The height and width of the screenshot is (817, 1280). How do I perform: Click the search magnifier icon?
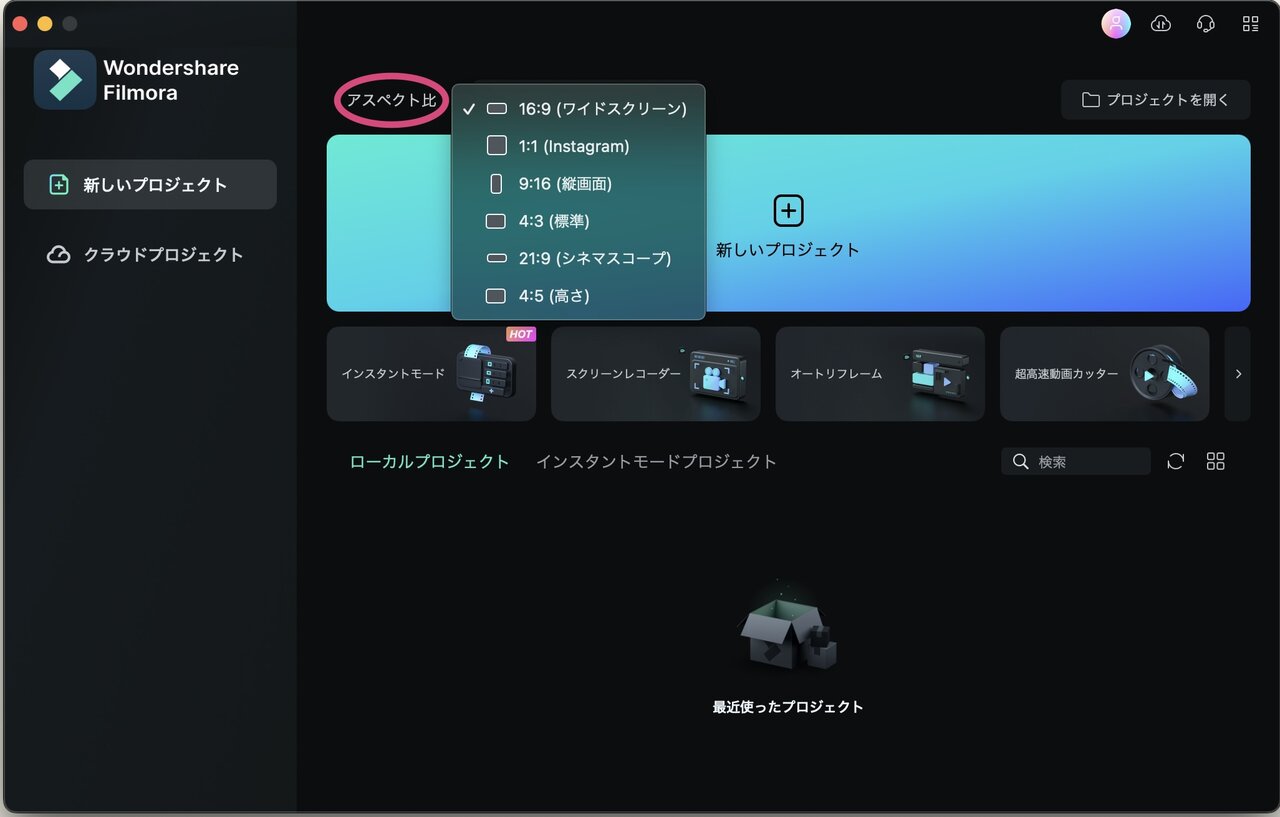[1020, 461]
